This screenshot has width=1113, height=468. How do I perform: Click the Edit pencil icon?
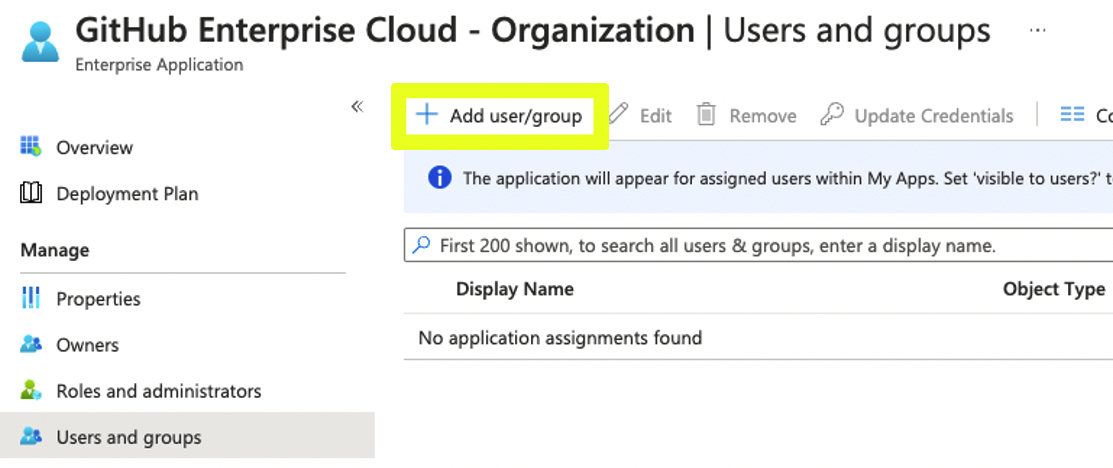619,114
